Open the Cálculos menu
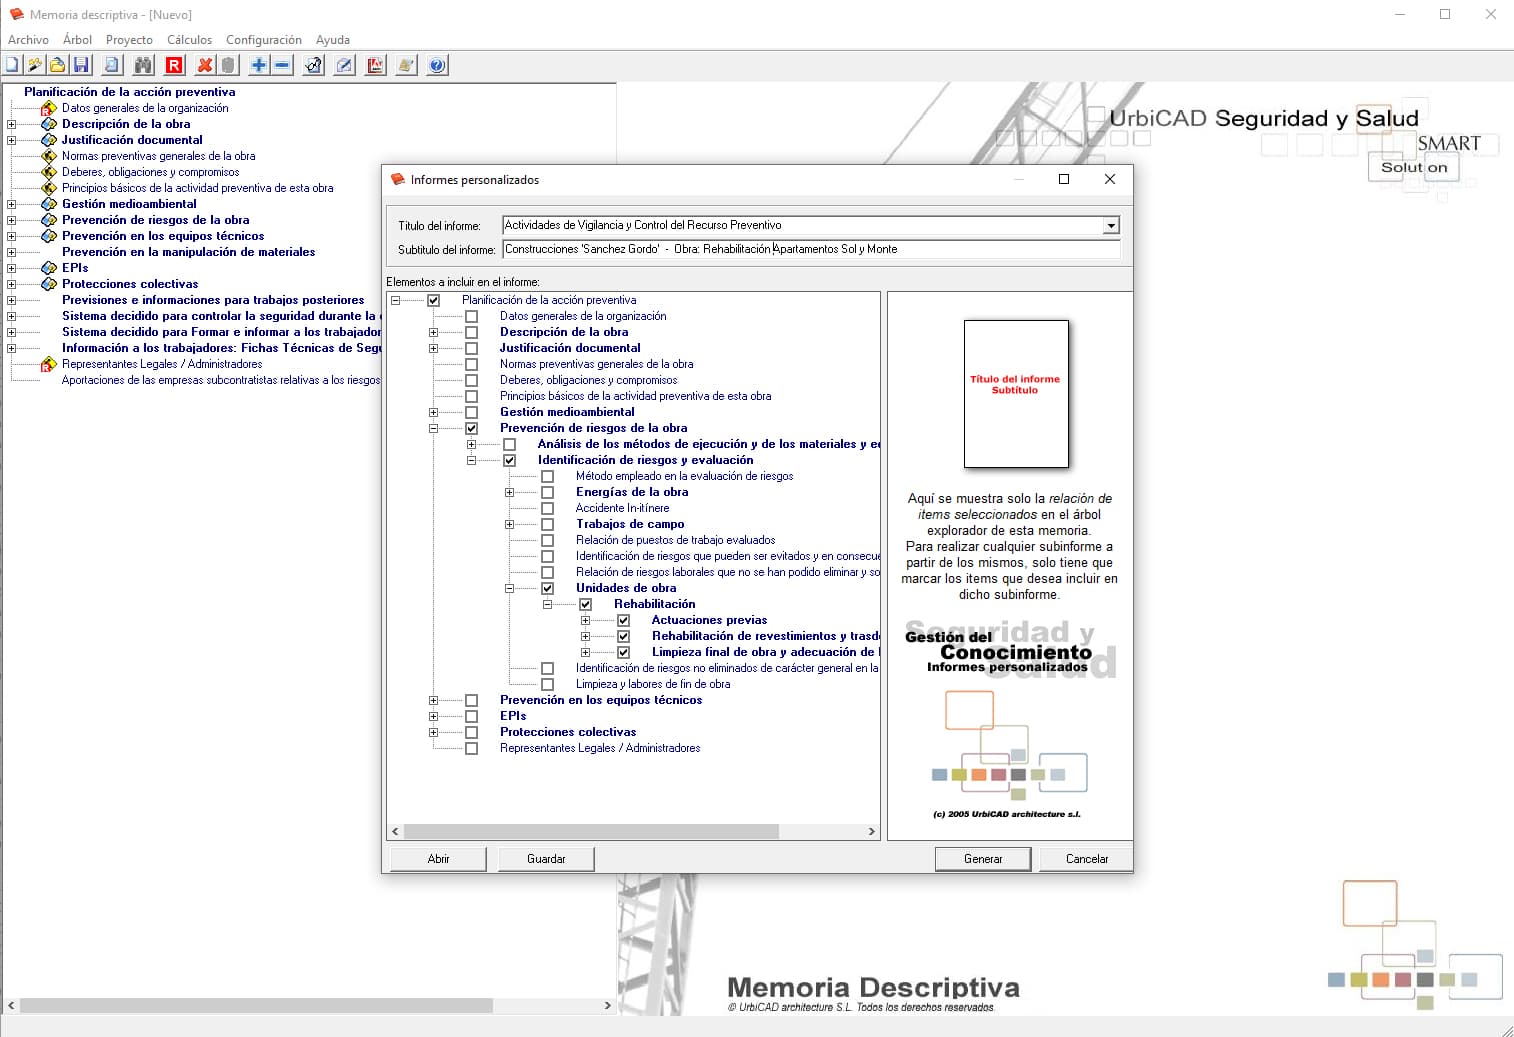Screen dimensions: 1514x1037 point(189,40)
